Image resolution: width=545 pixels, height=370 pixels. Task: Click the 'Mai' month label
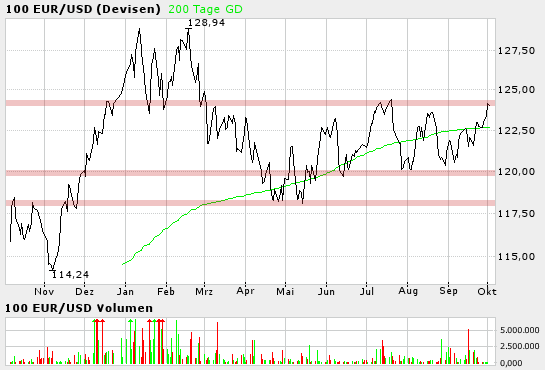click(285, 291)
